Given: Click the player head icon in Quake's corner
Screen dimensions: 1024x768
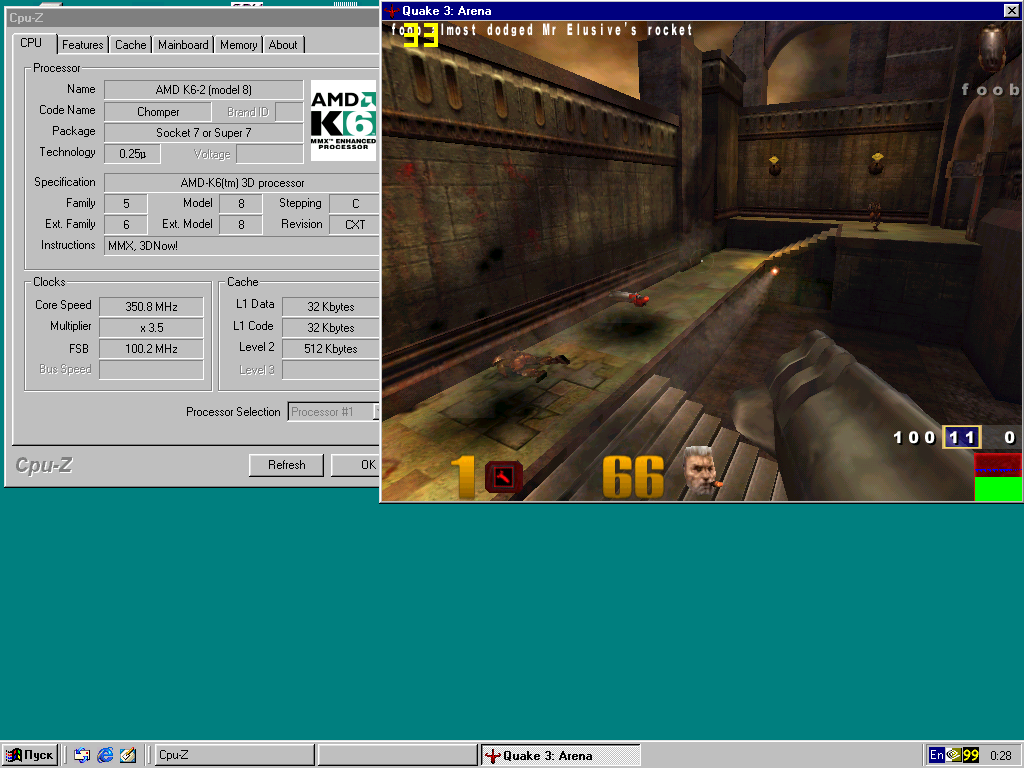Looking at the screenshot, I should [x=993, y=47].
